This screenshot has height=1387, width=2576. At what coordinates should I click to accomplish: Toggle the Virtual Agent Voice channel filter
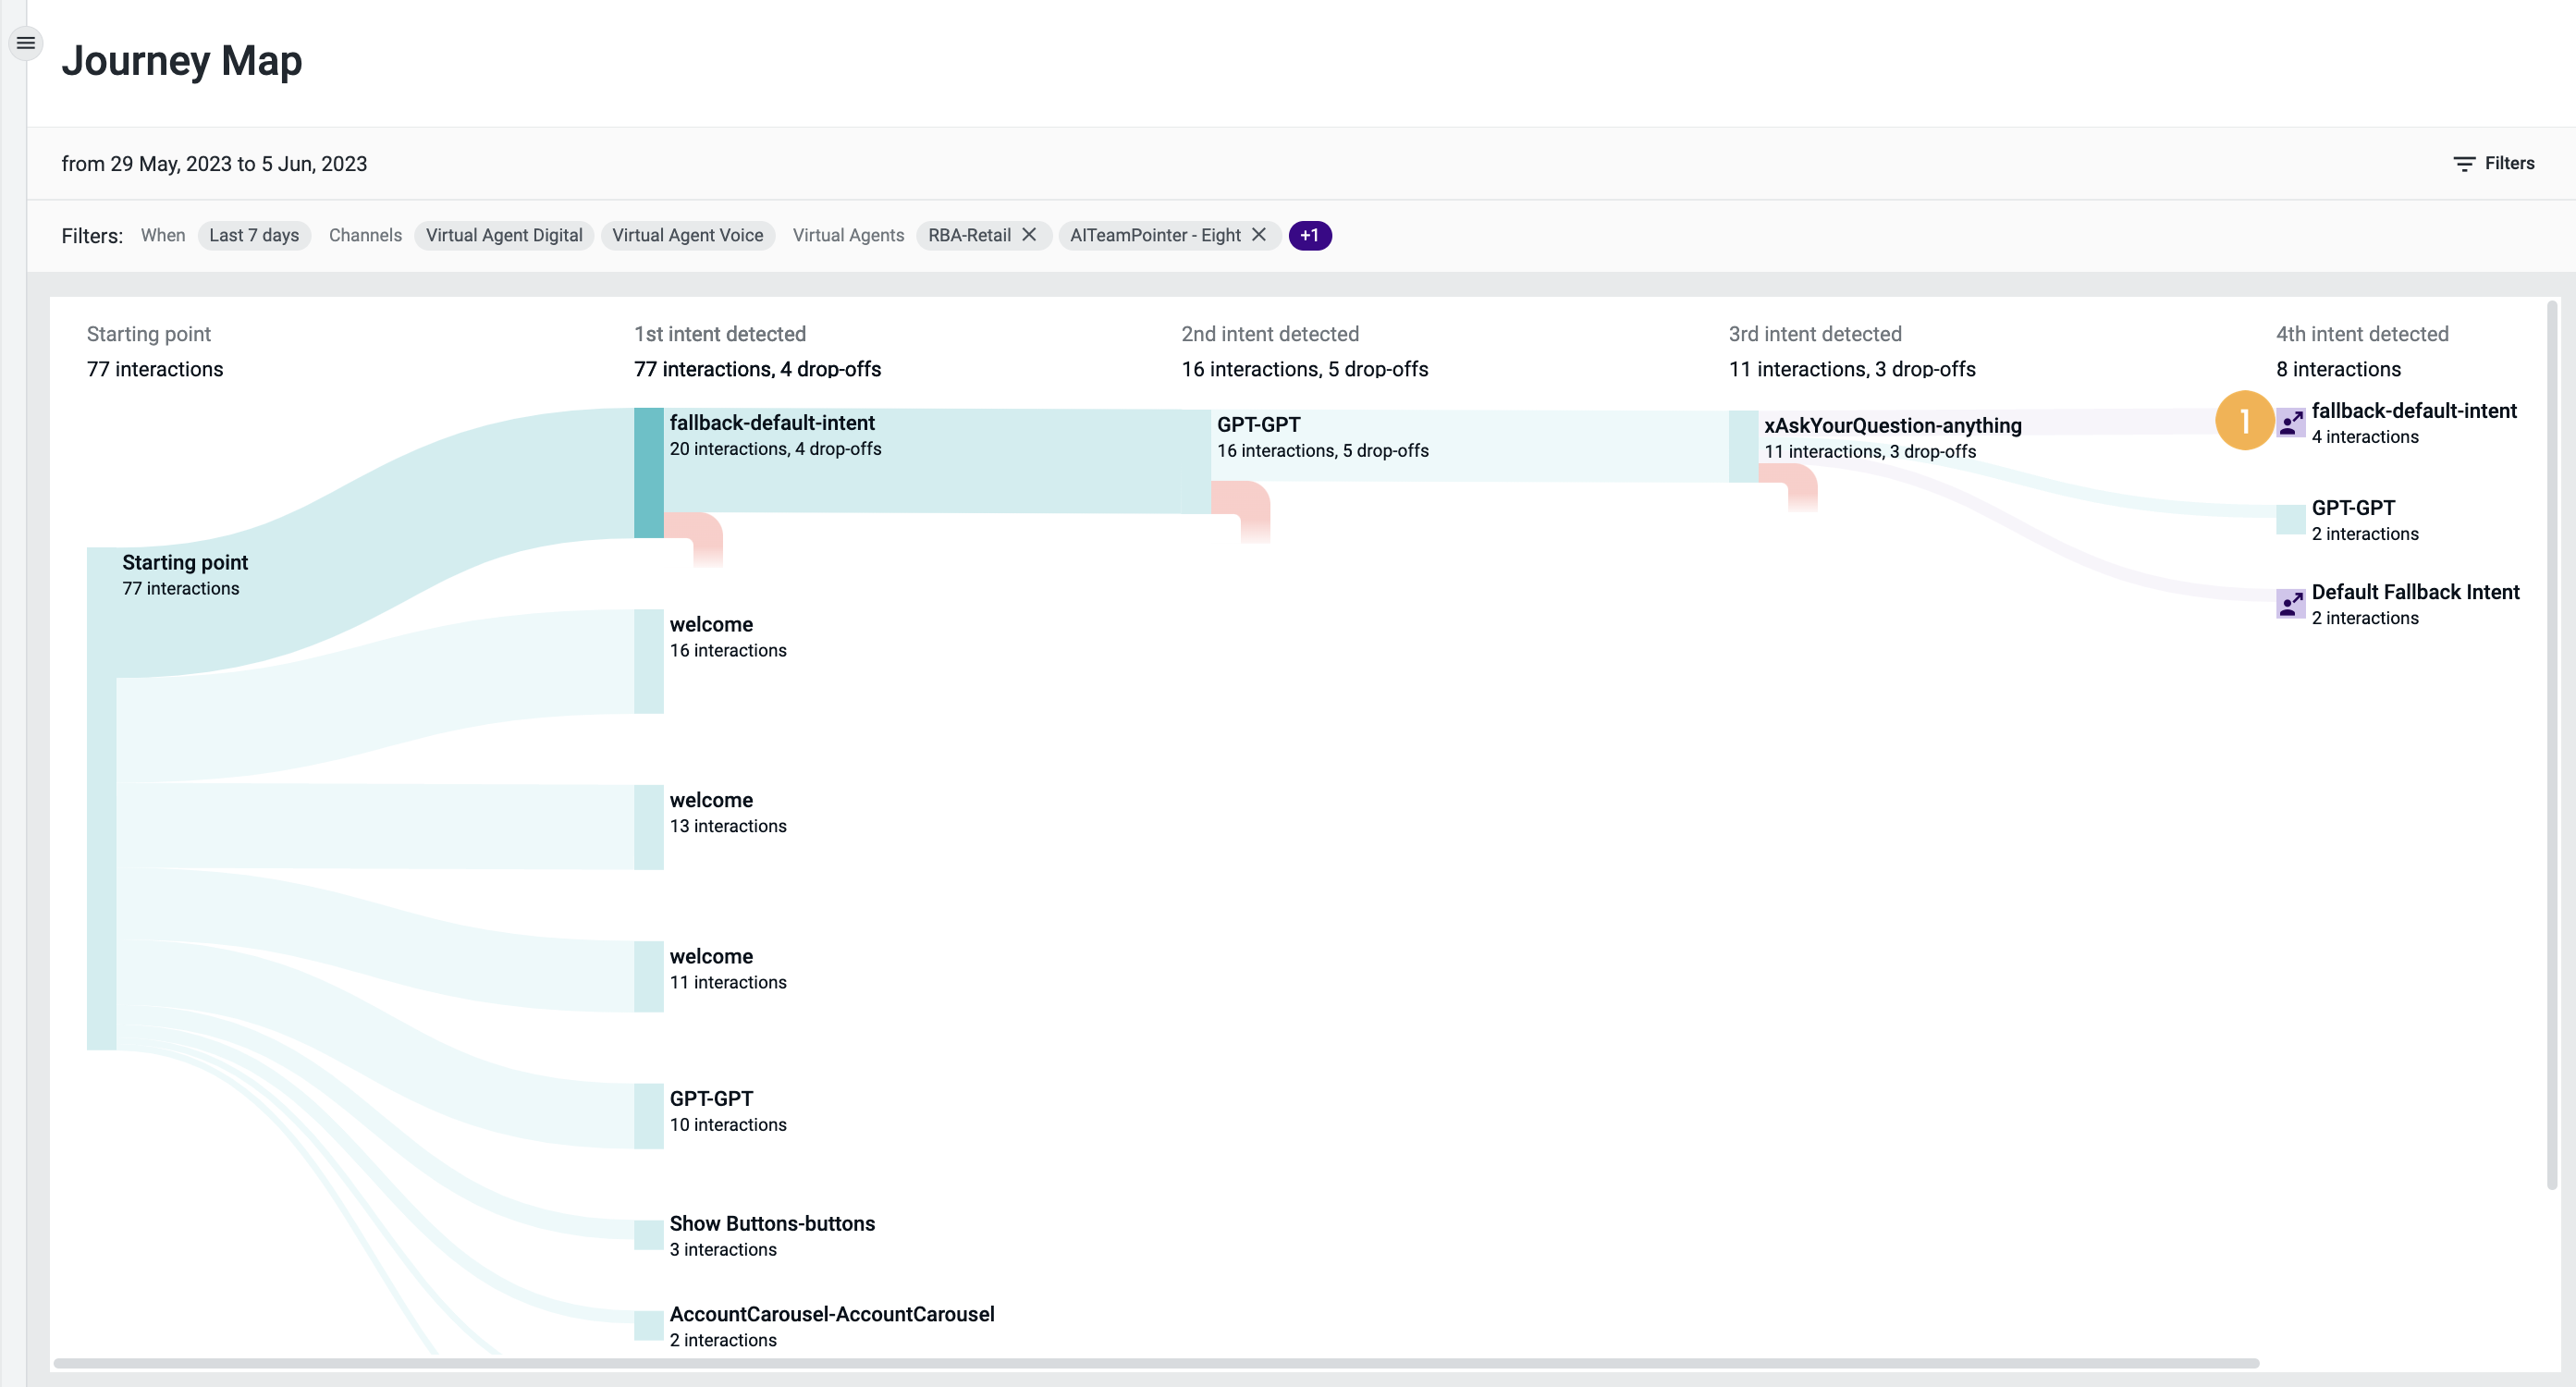[x=688, y=235]
